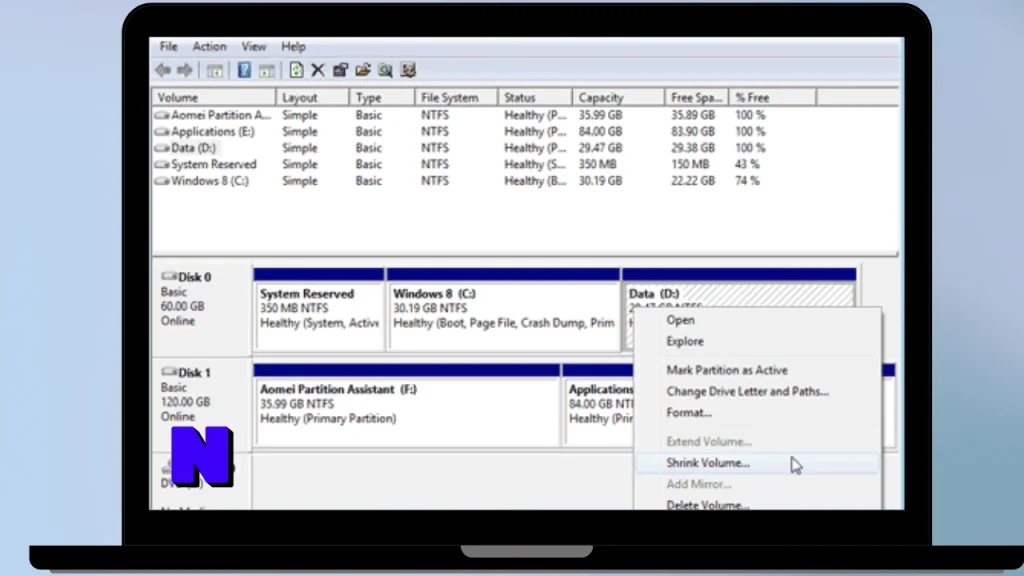Click the 74 % free cell
Image resolution: width=1024 pixels, height=576 pixels.
pos(747,181)
